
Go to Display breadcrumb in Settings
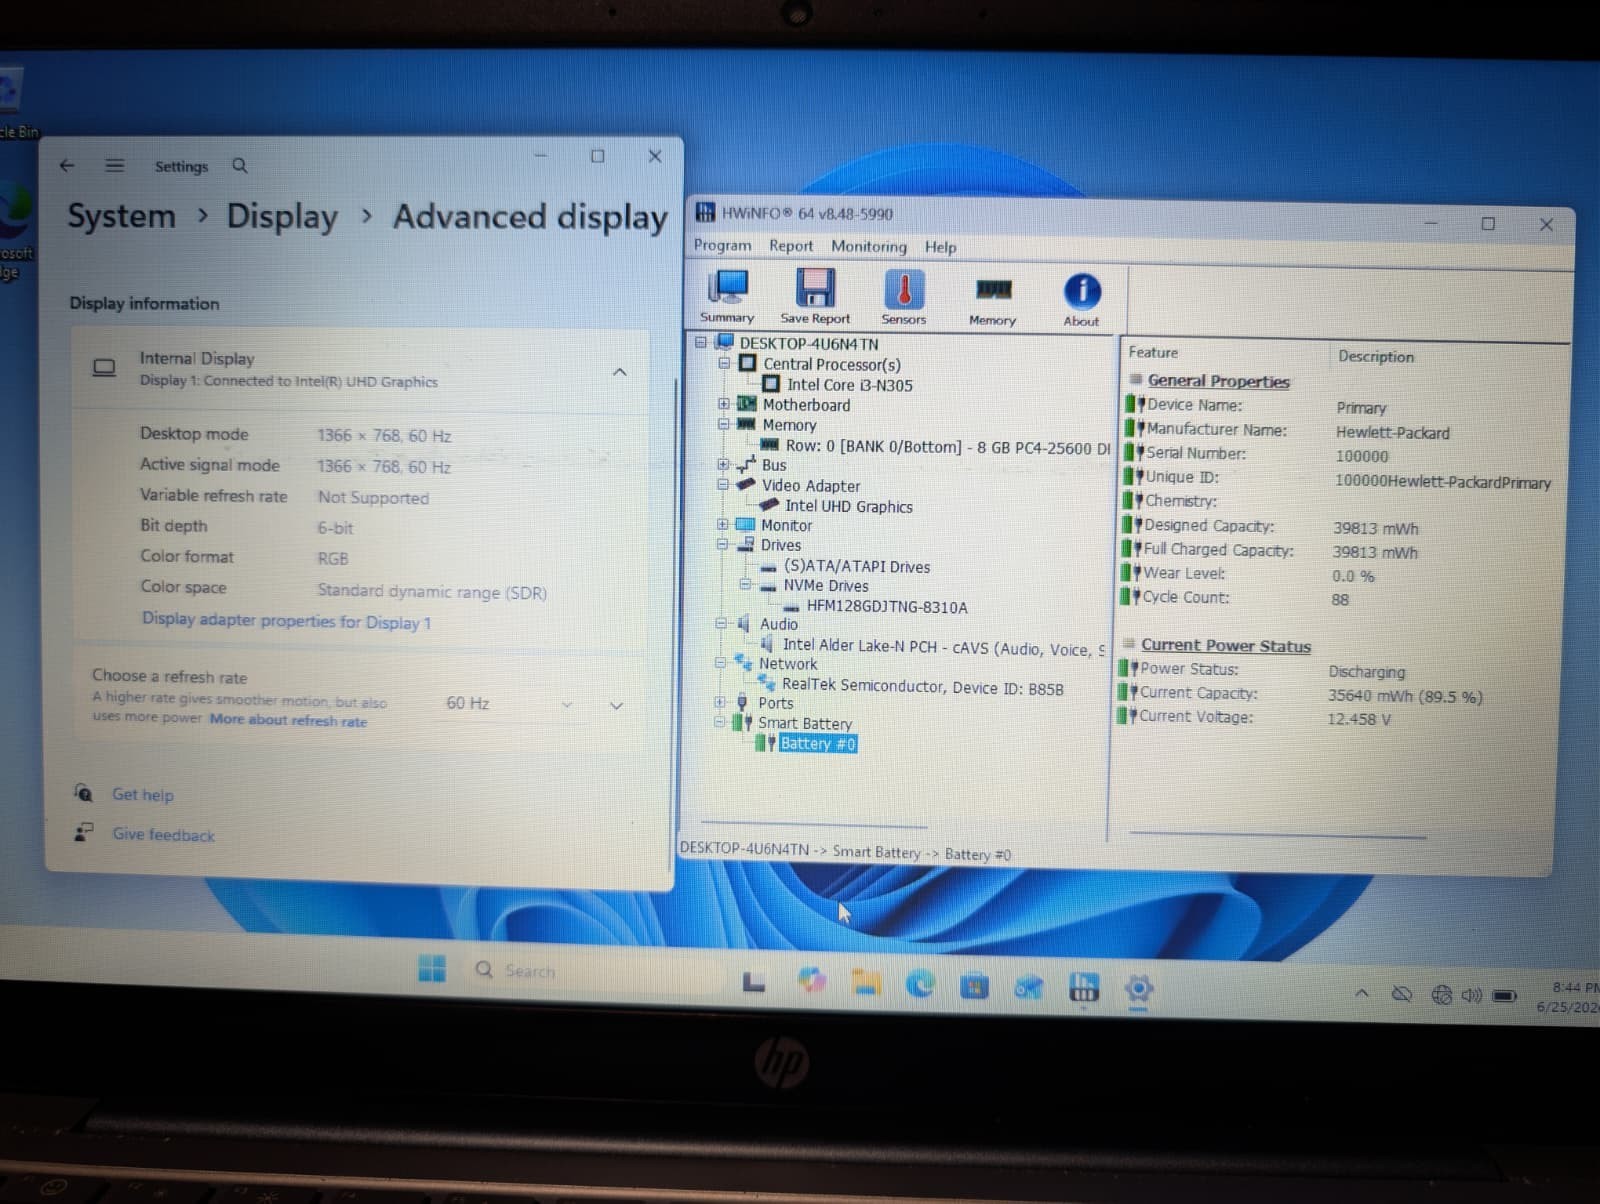(282, 217)
